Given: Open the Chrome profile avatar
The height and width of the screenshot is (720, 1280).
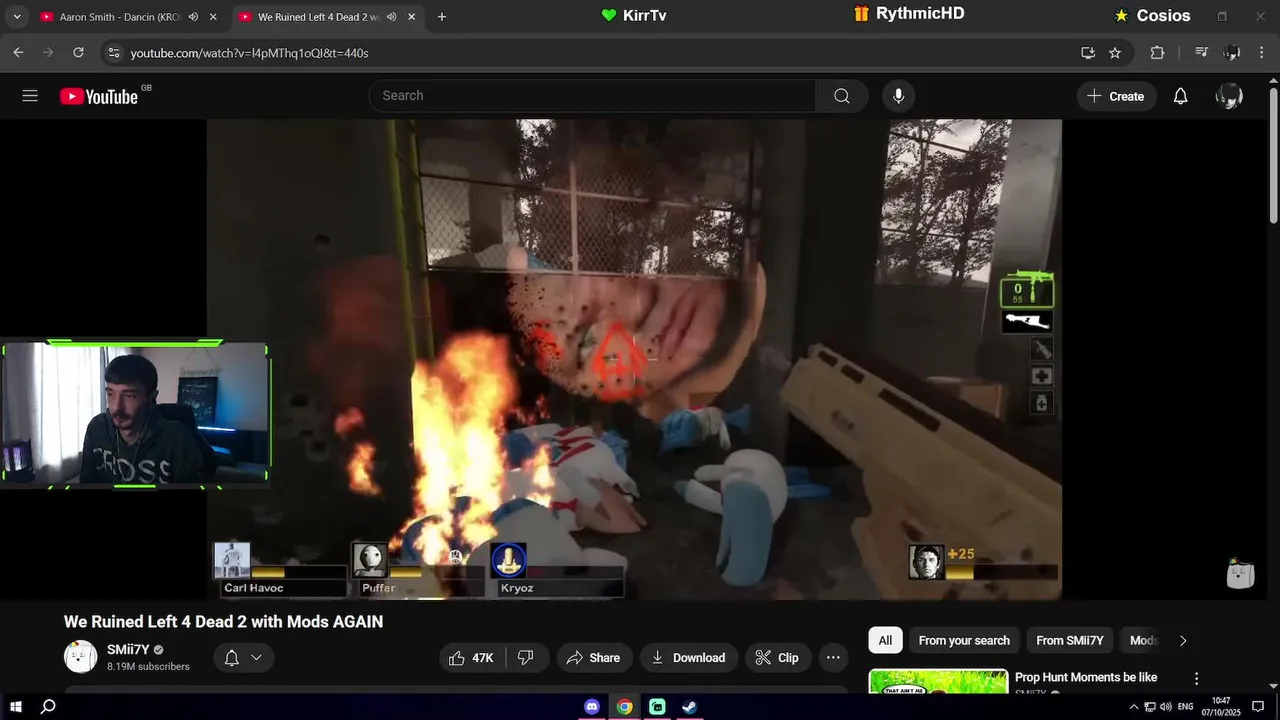Looking at the screenshot, I should 1232,53.
